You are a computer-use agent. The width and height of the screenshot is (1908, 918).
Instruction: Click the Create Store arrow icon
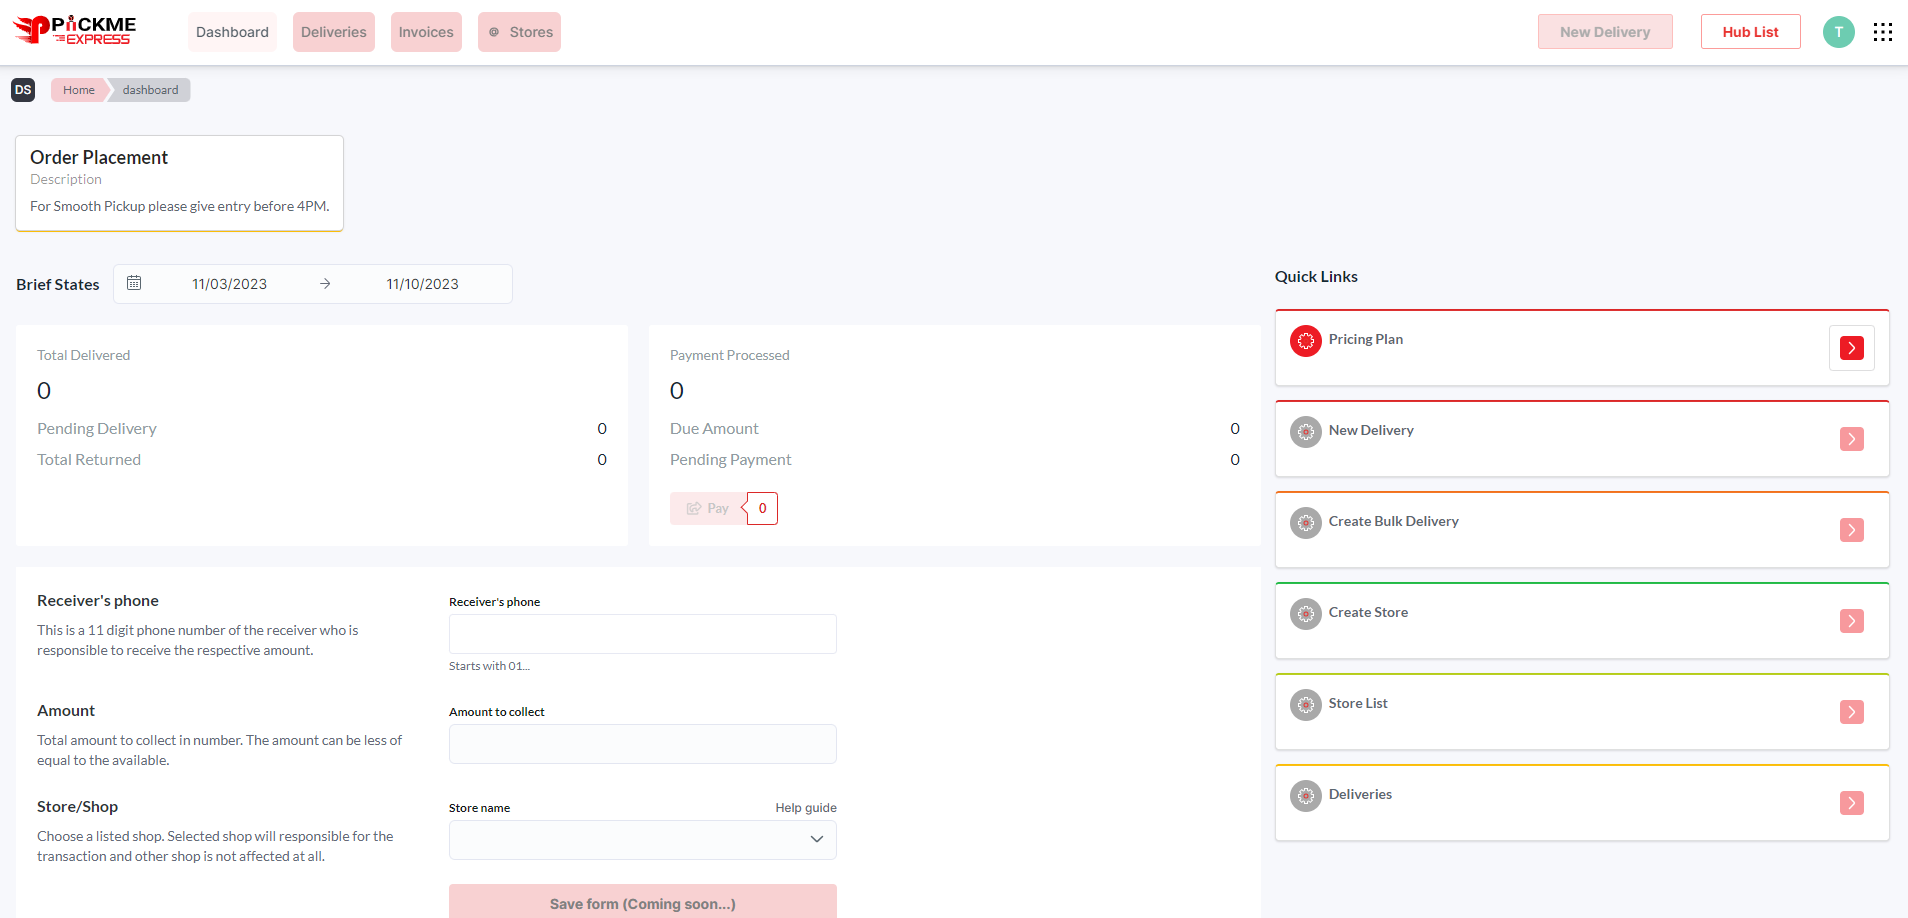pyautogui.click(x=1851, y=621)
